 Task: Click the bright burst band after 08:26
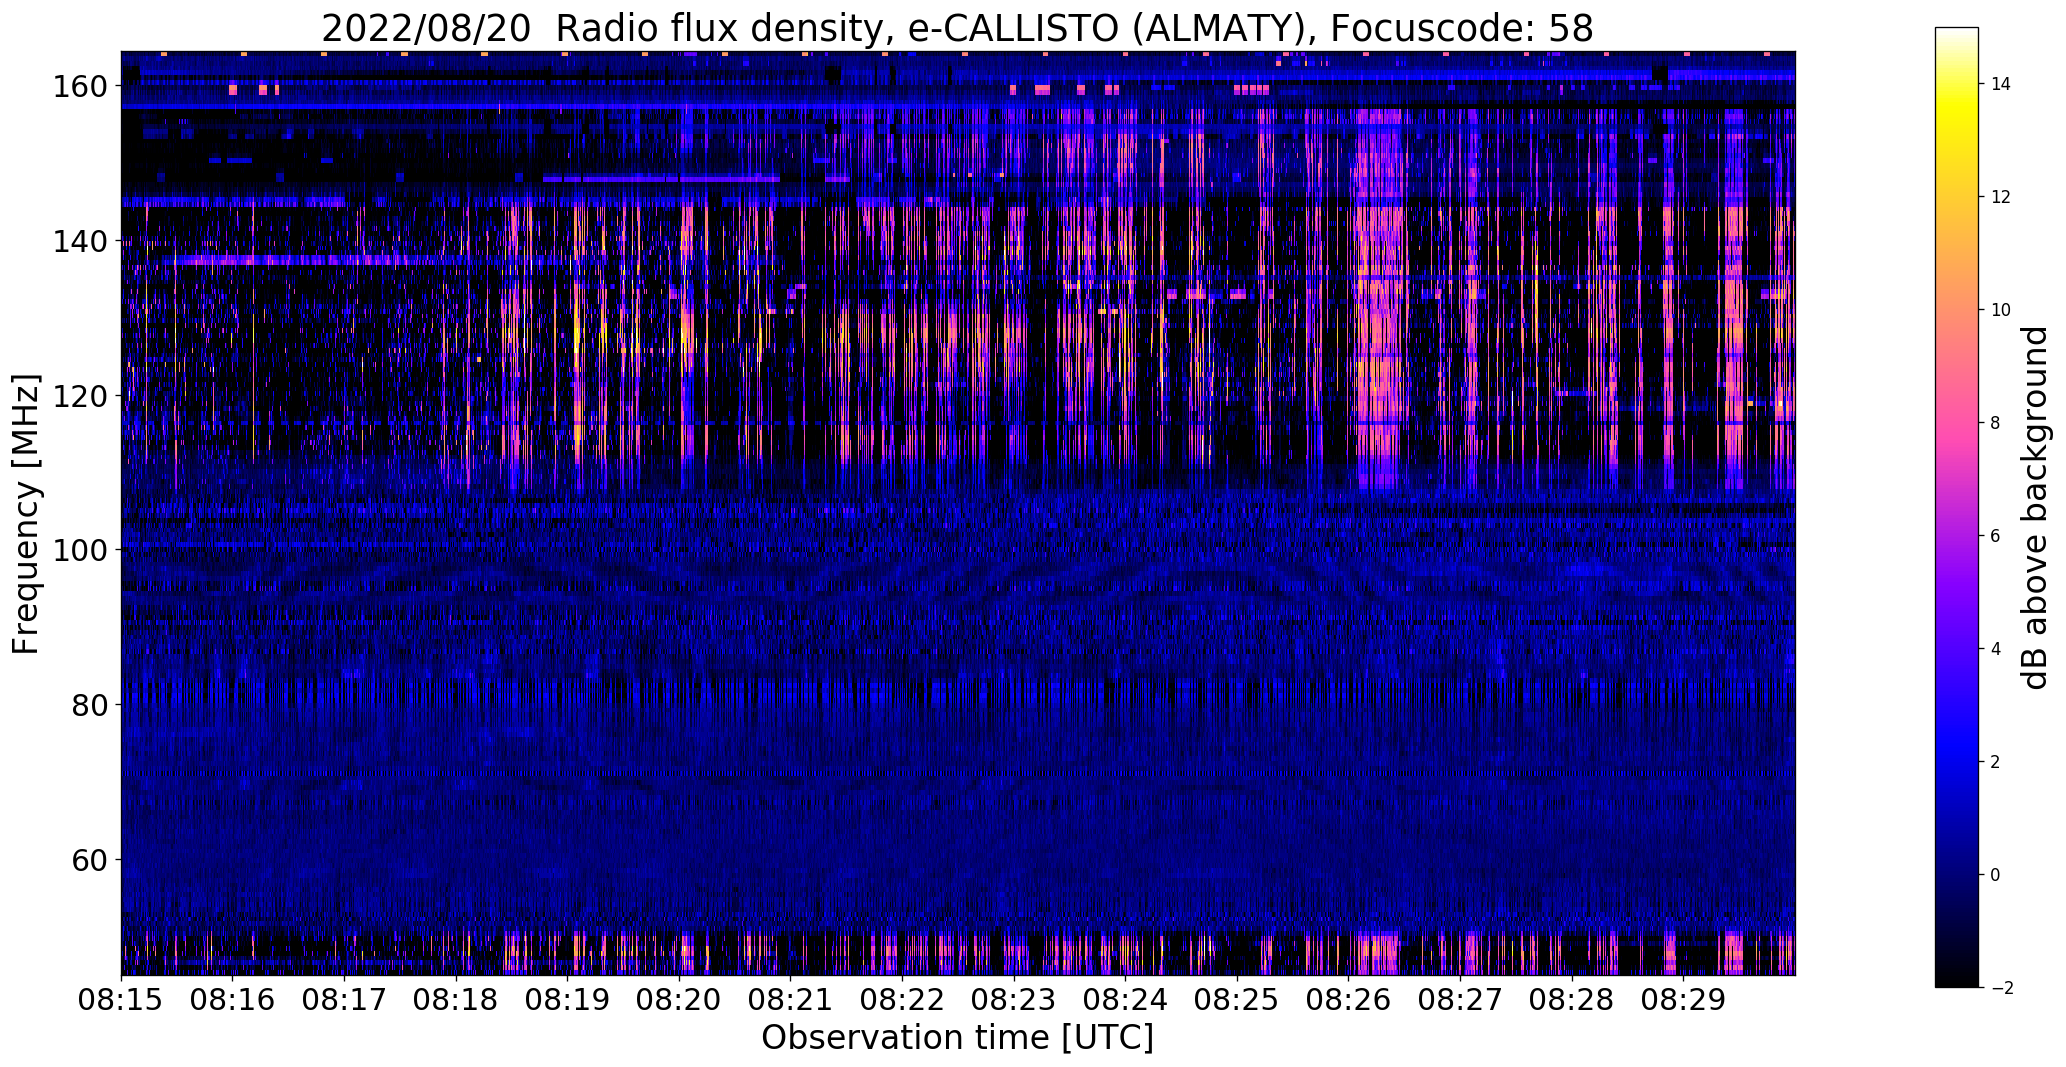tap(1379, 300)
